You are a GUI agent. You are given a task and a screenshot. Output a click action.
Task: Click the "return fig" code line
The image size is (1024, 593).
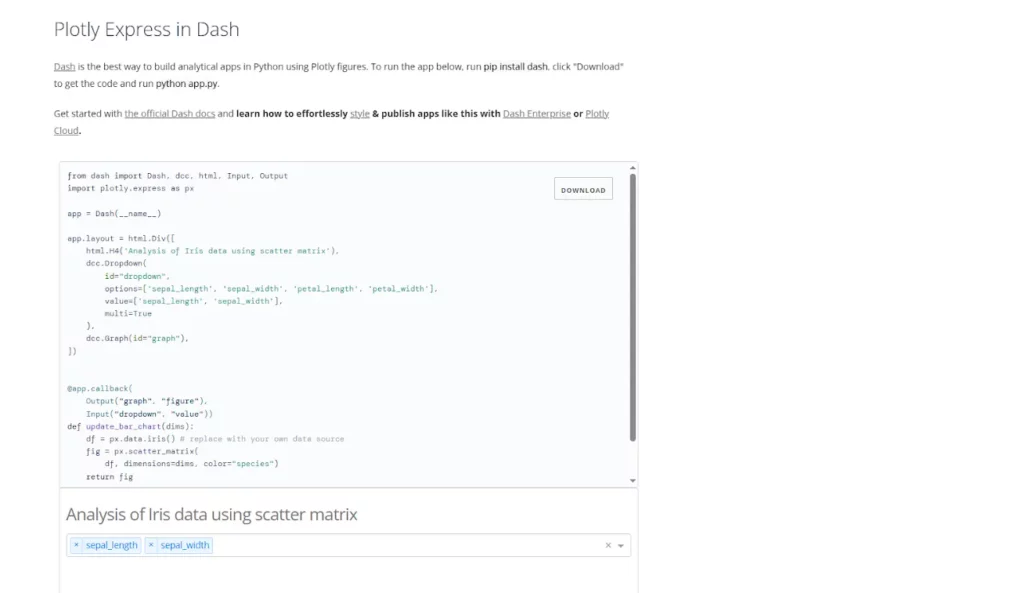[109, 477]
